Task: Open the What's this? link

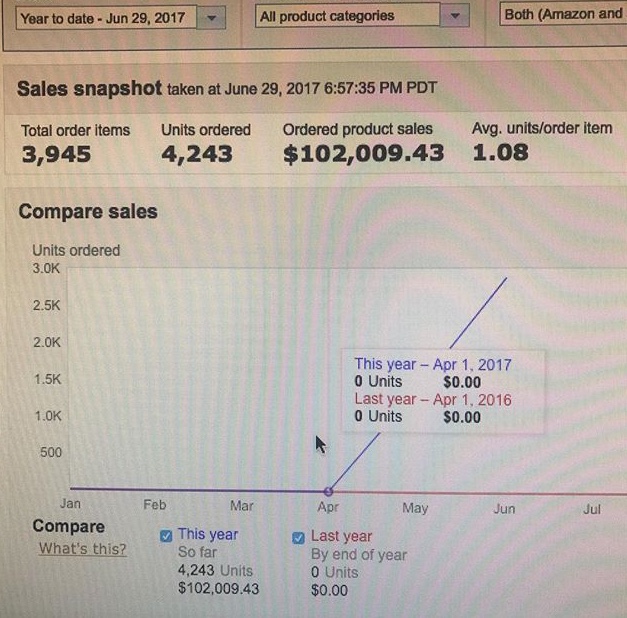Action: coord(83,548)
